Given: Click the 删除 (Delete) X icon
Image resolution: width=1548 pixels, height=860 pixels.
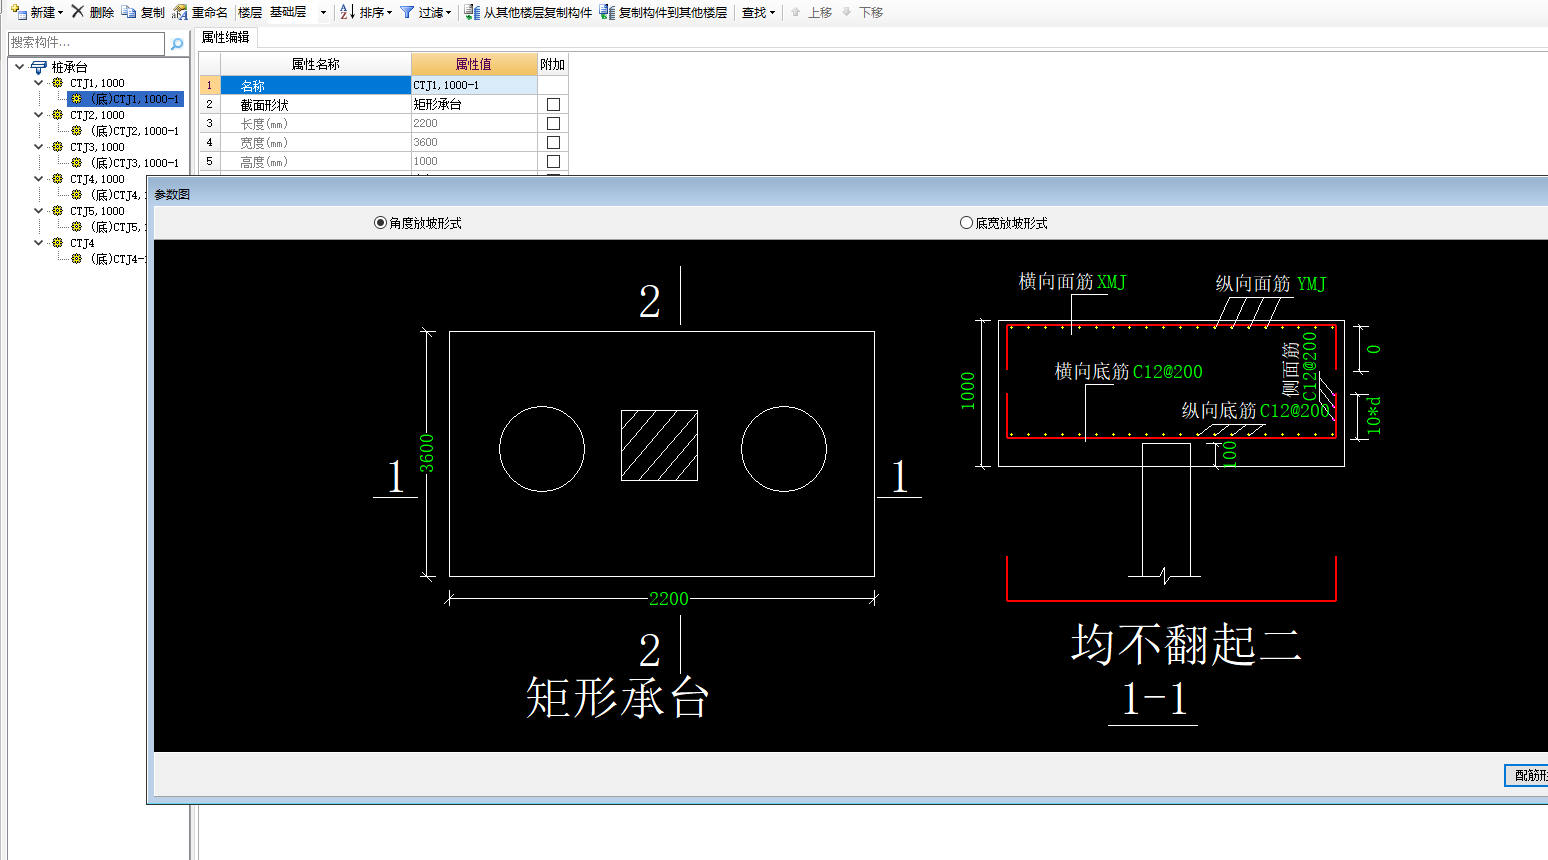Looking at the screenshot, I should click(78, 12).
